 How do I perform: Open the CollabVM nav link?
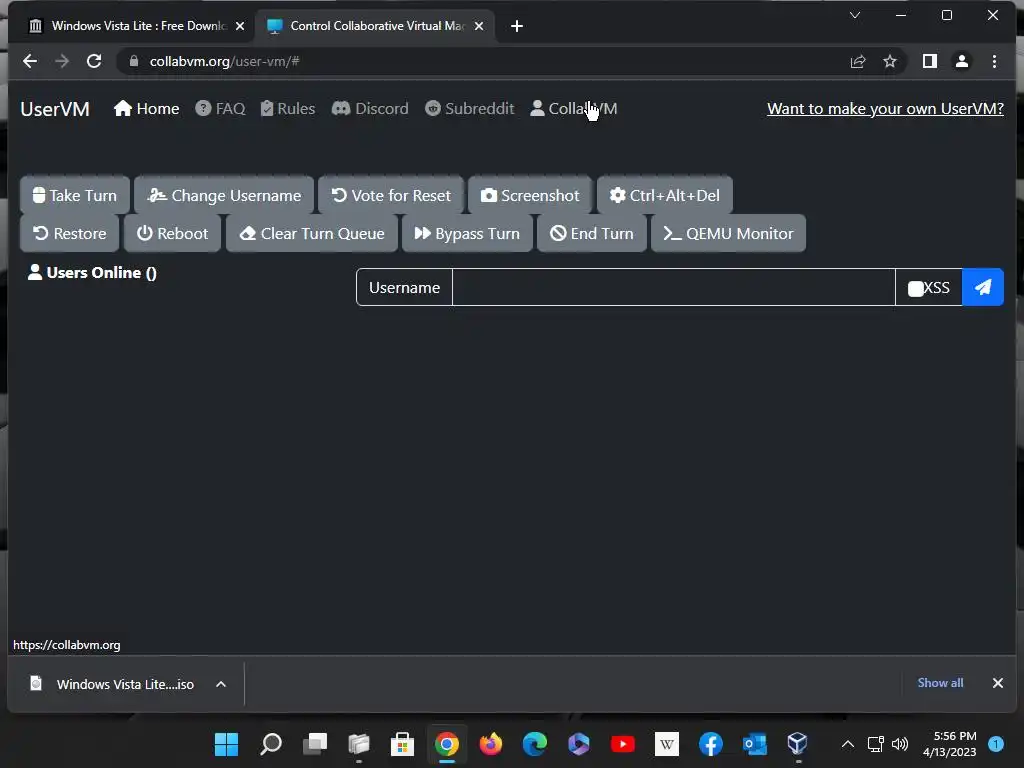573,108
